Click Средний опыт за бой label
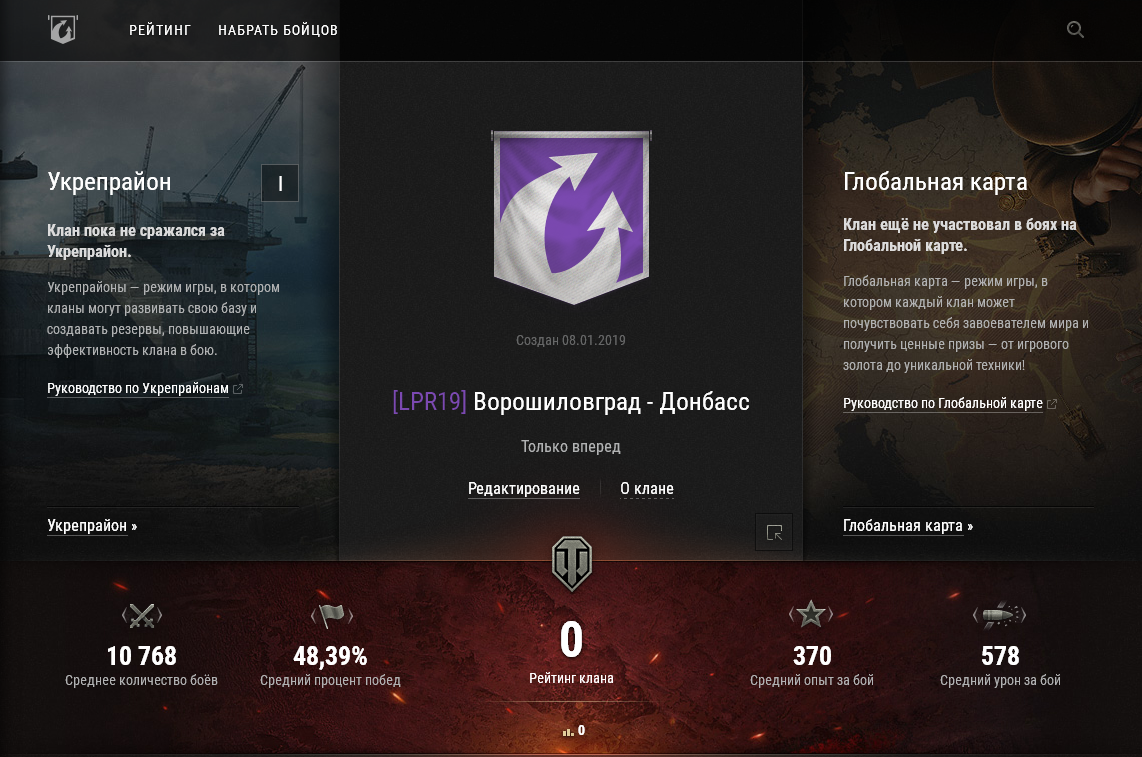Screen dimensions: 1142x757 [x=812, y=680]
